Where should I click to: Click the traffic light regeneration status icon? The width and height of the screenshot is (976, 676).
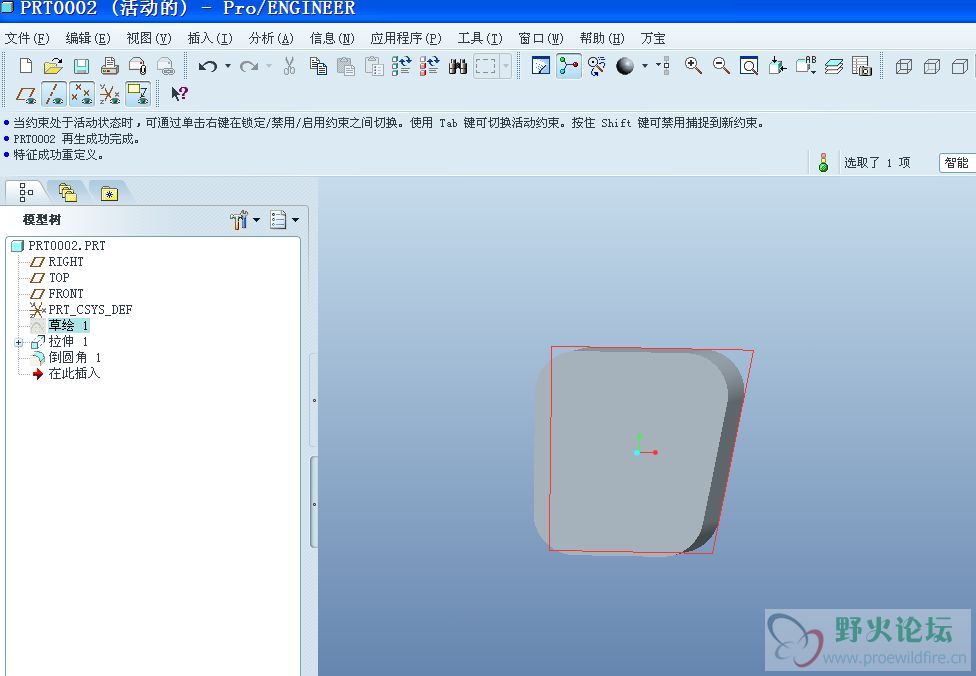coord(824,162)
